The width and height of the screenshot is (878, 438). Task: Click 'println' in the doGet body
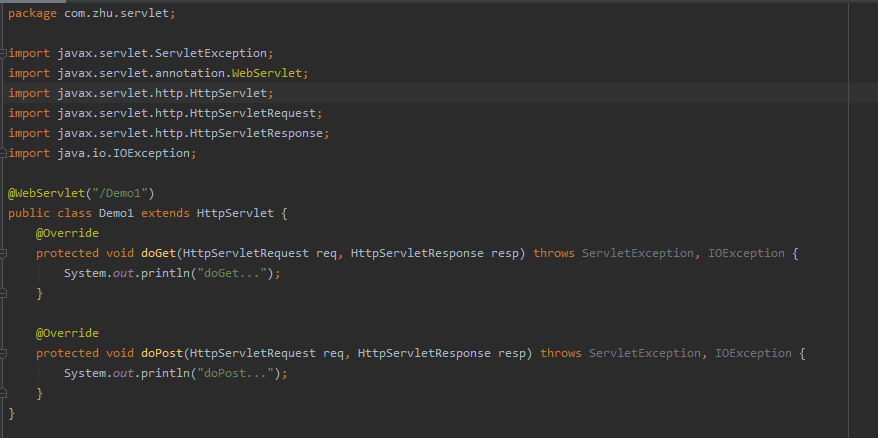[x=165, y=273]
